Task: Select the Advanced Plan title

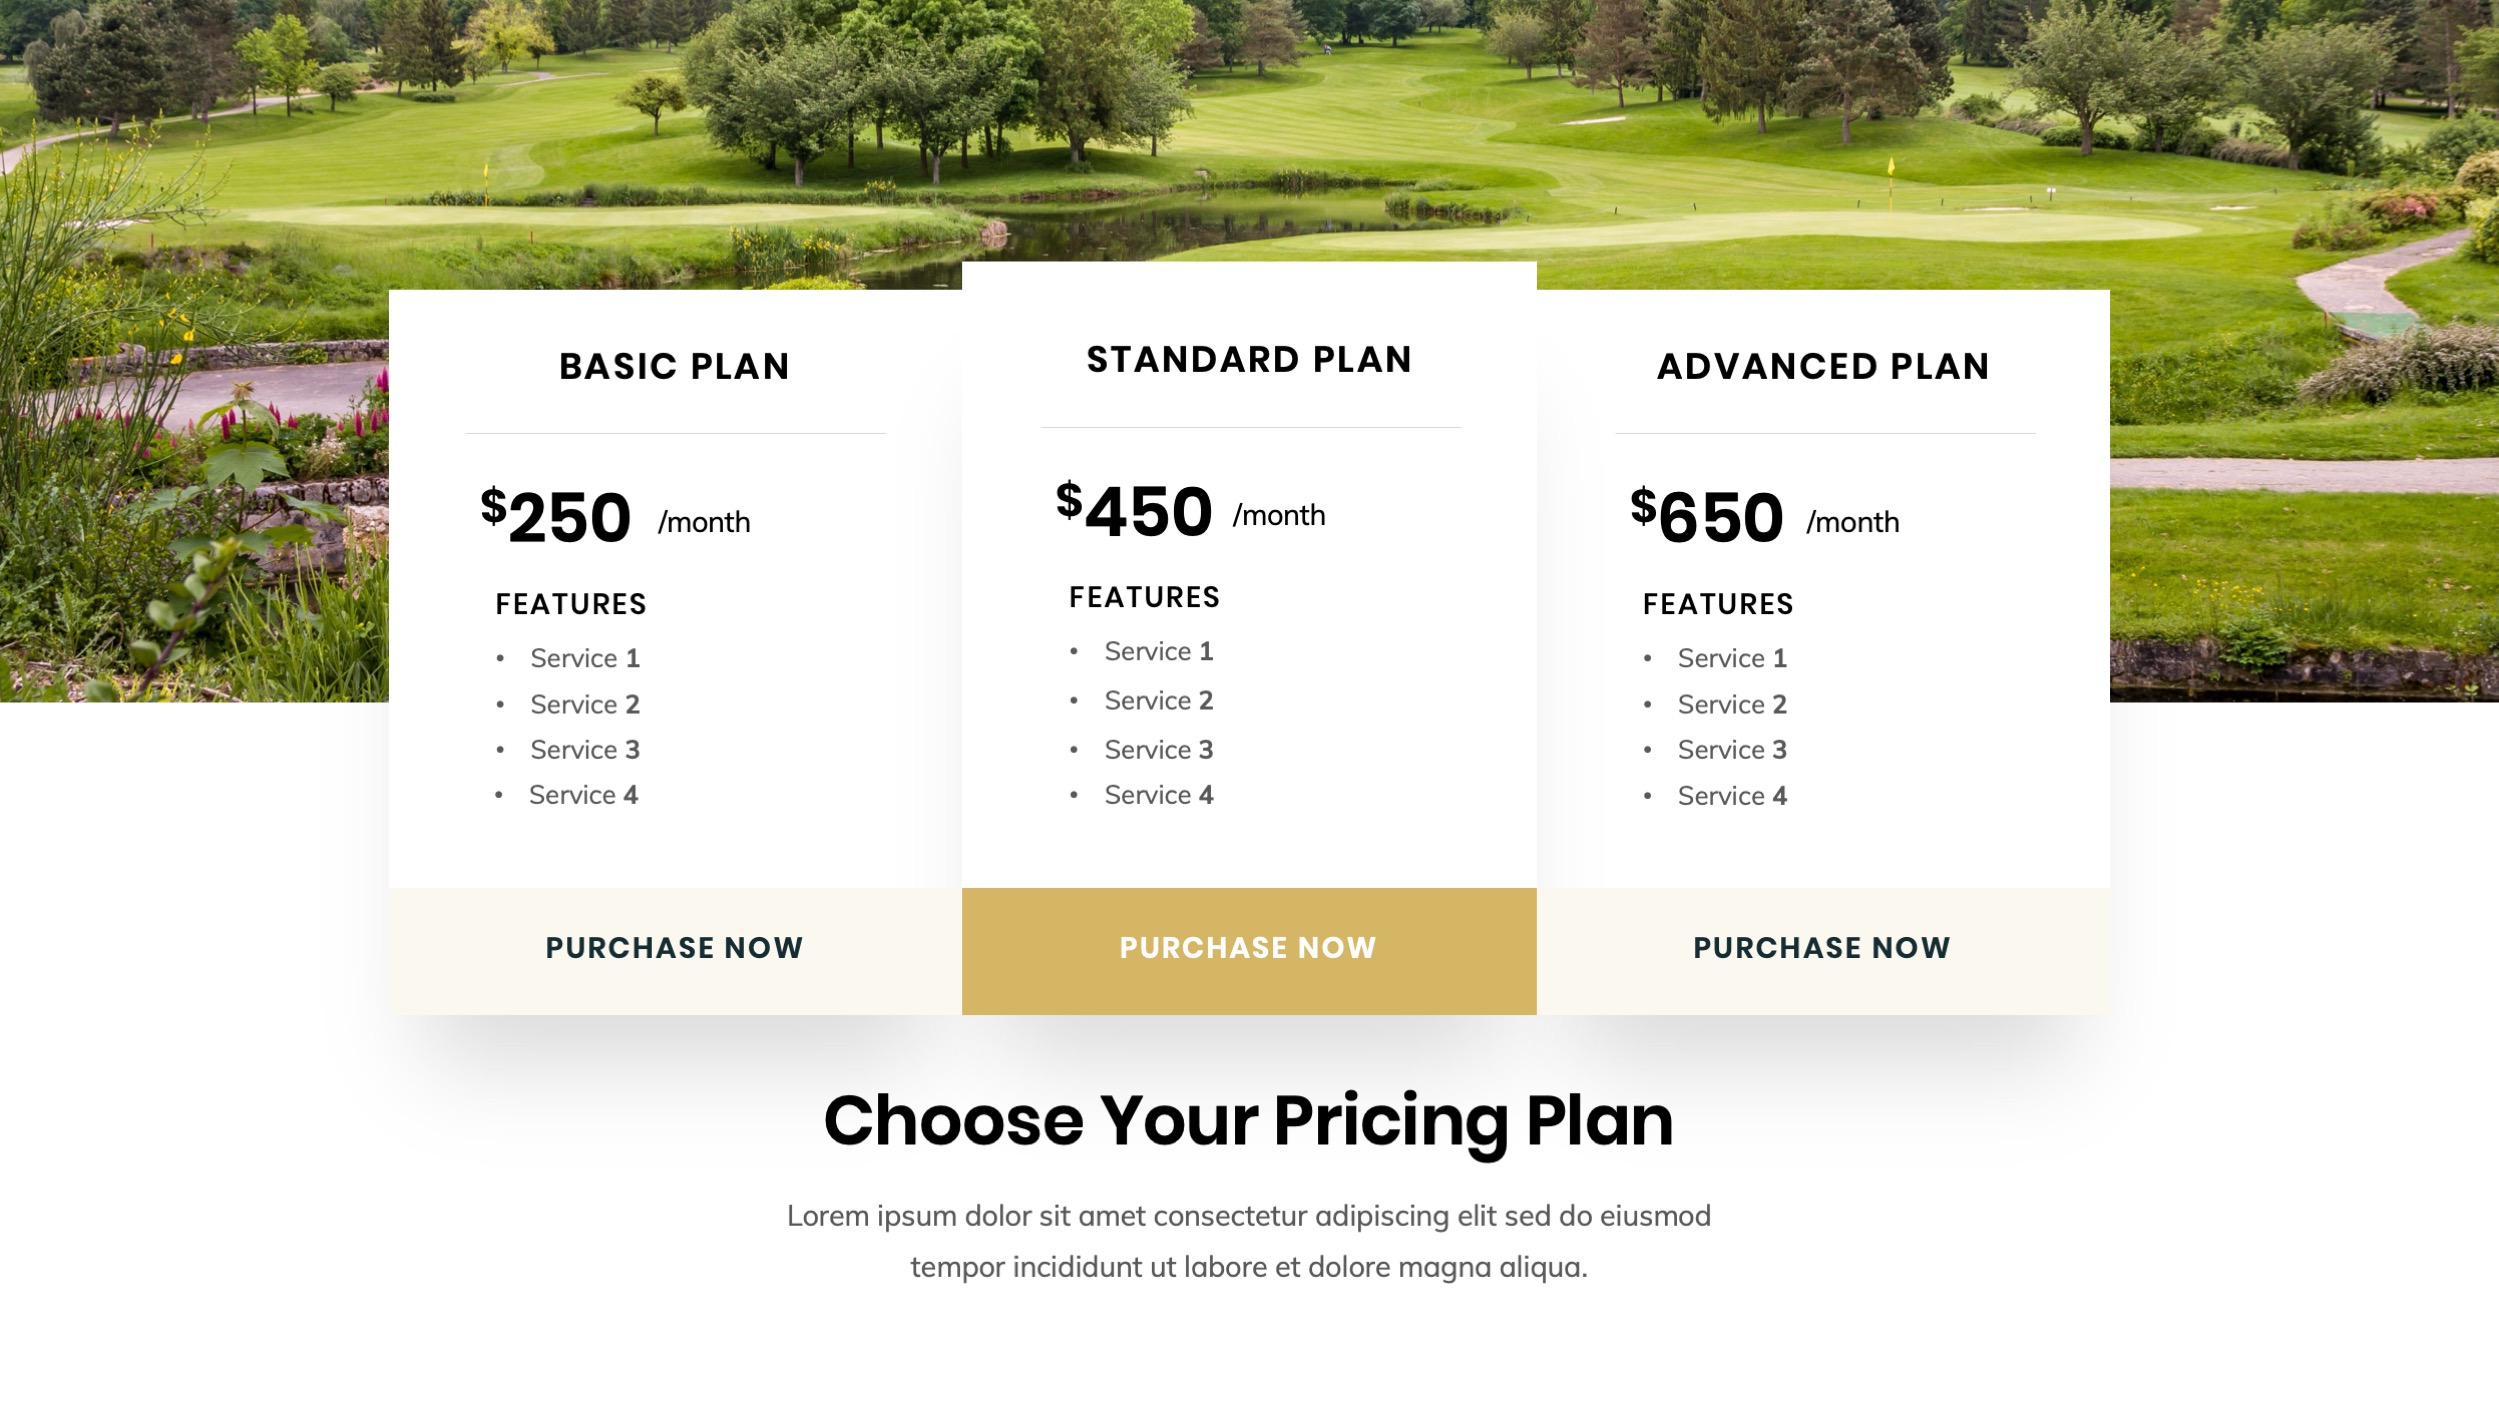Action: pyautogui.click(x=1822, y=365)
